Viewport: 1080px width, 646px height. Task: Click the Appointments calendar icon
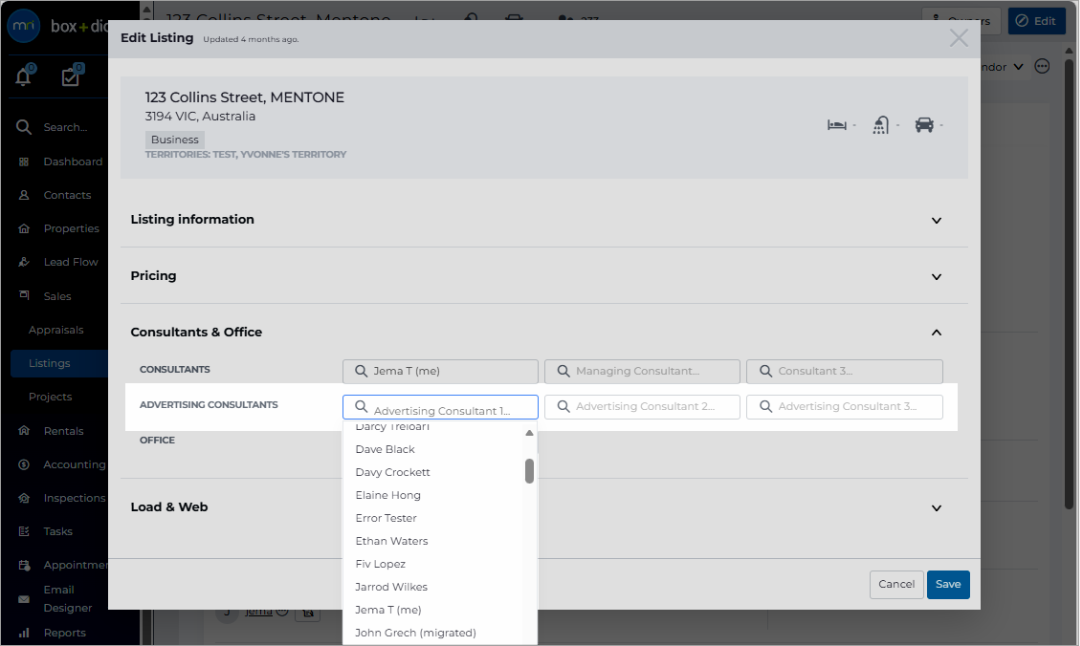click(24, 565)
